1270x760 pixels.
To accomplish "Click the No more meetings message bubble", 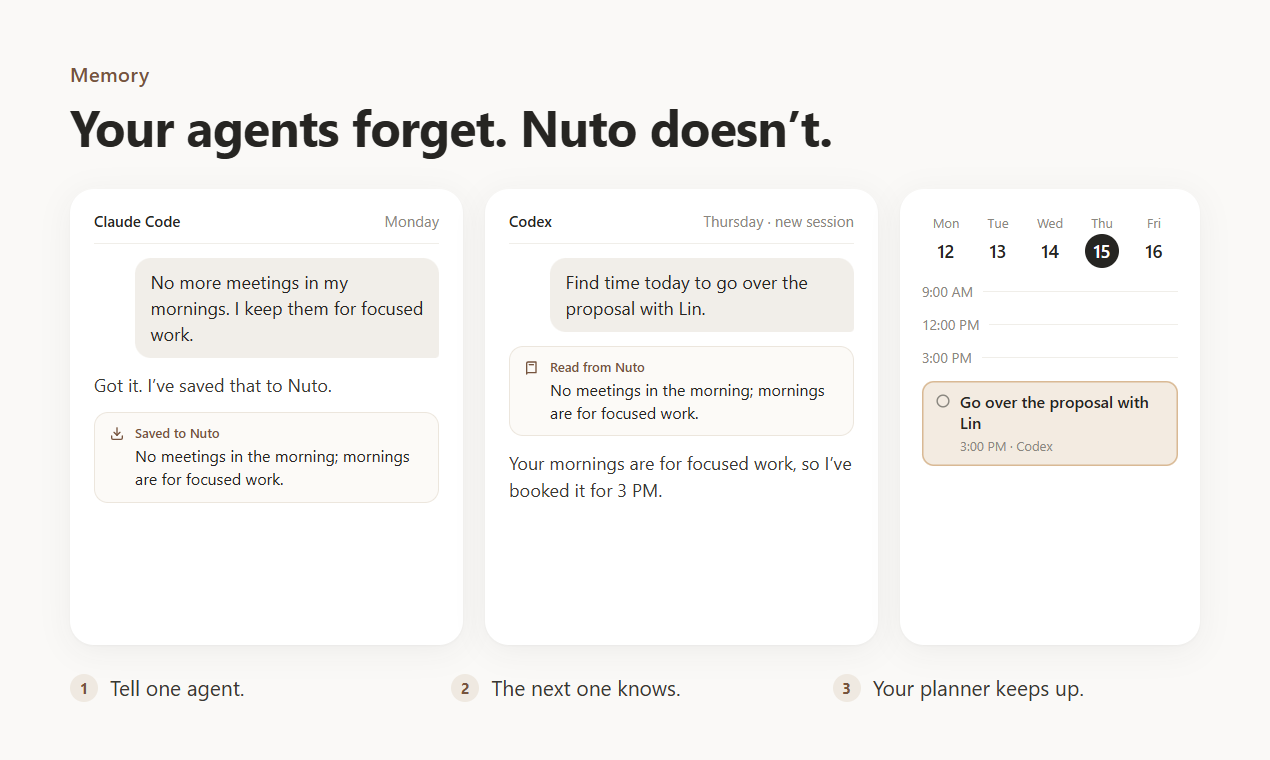I will [287, 308].
